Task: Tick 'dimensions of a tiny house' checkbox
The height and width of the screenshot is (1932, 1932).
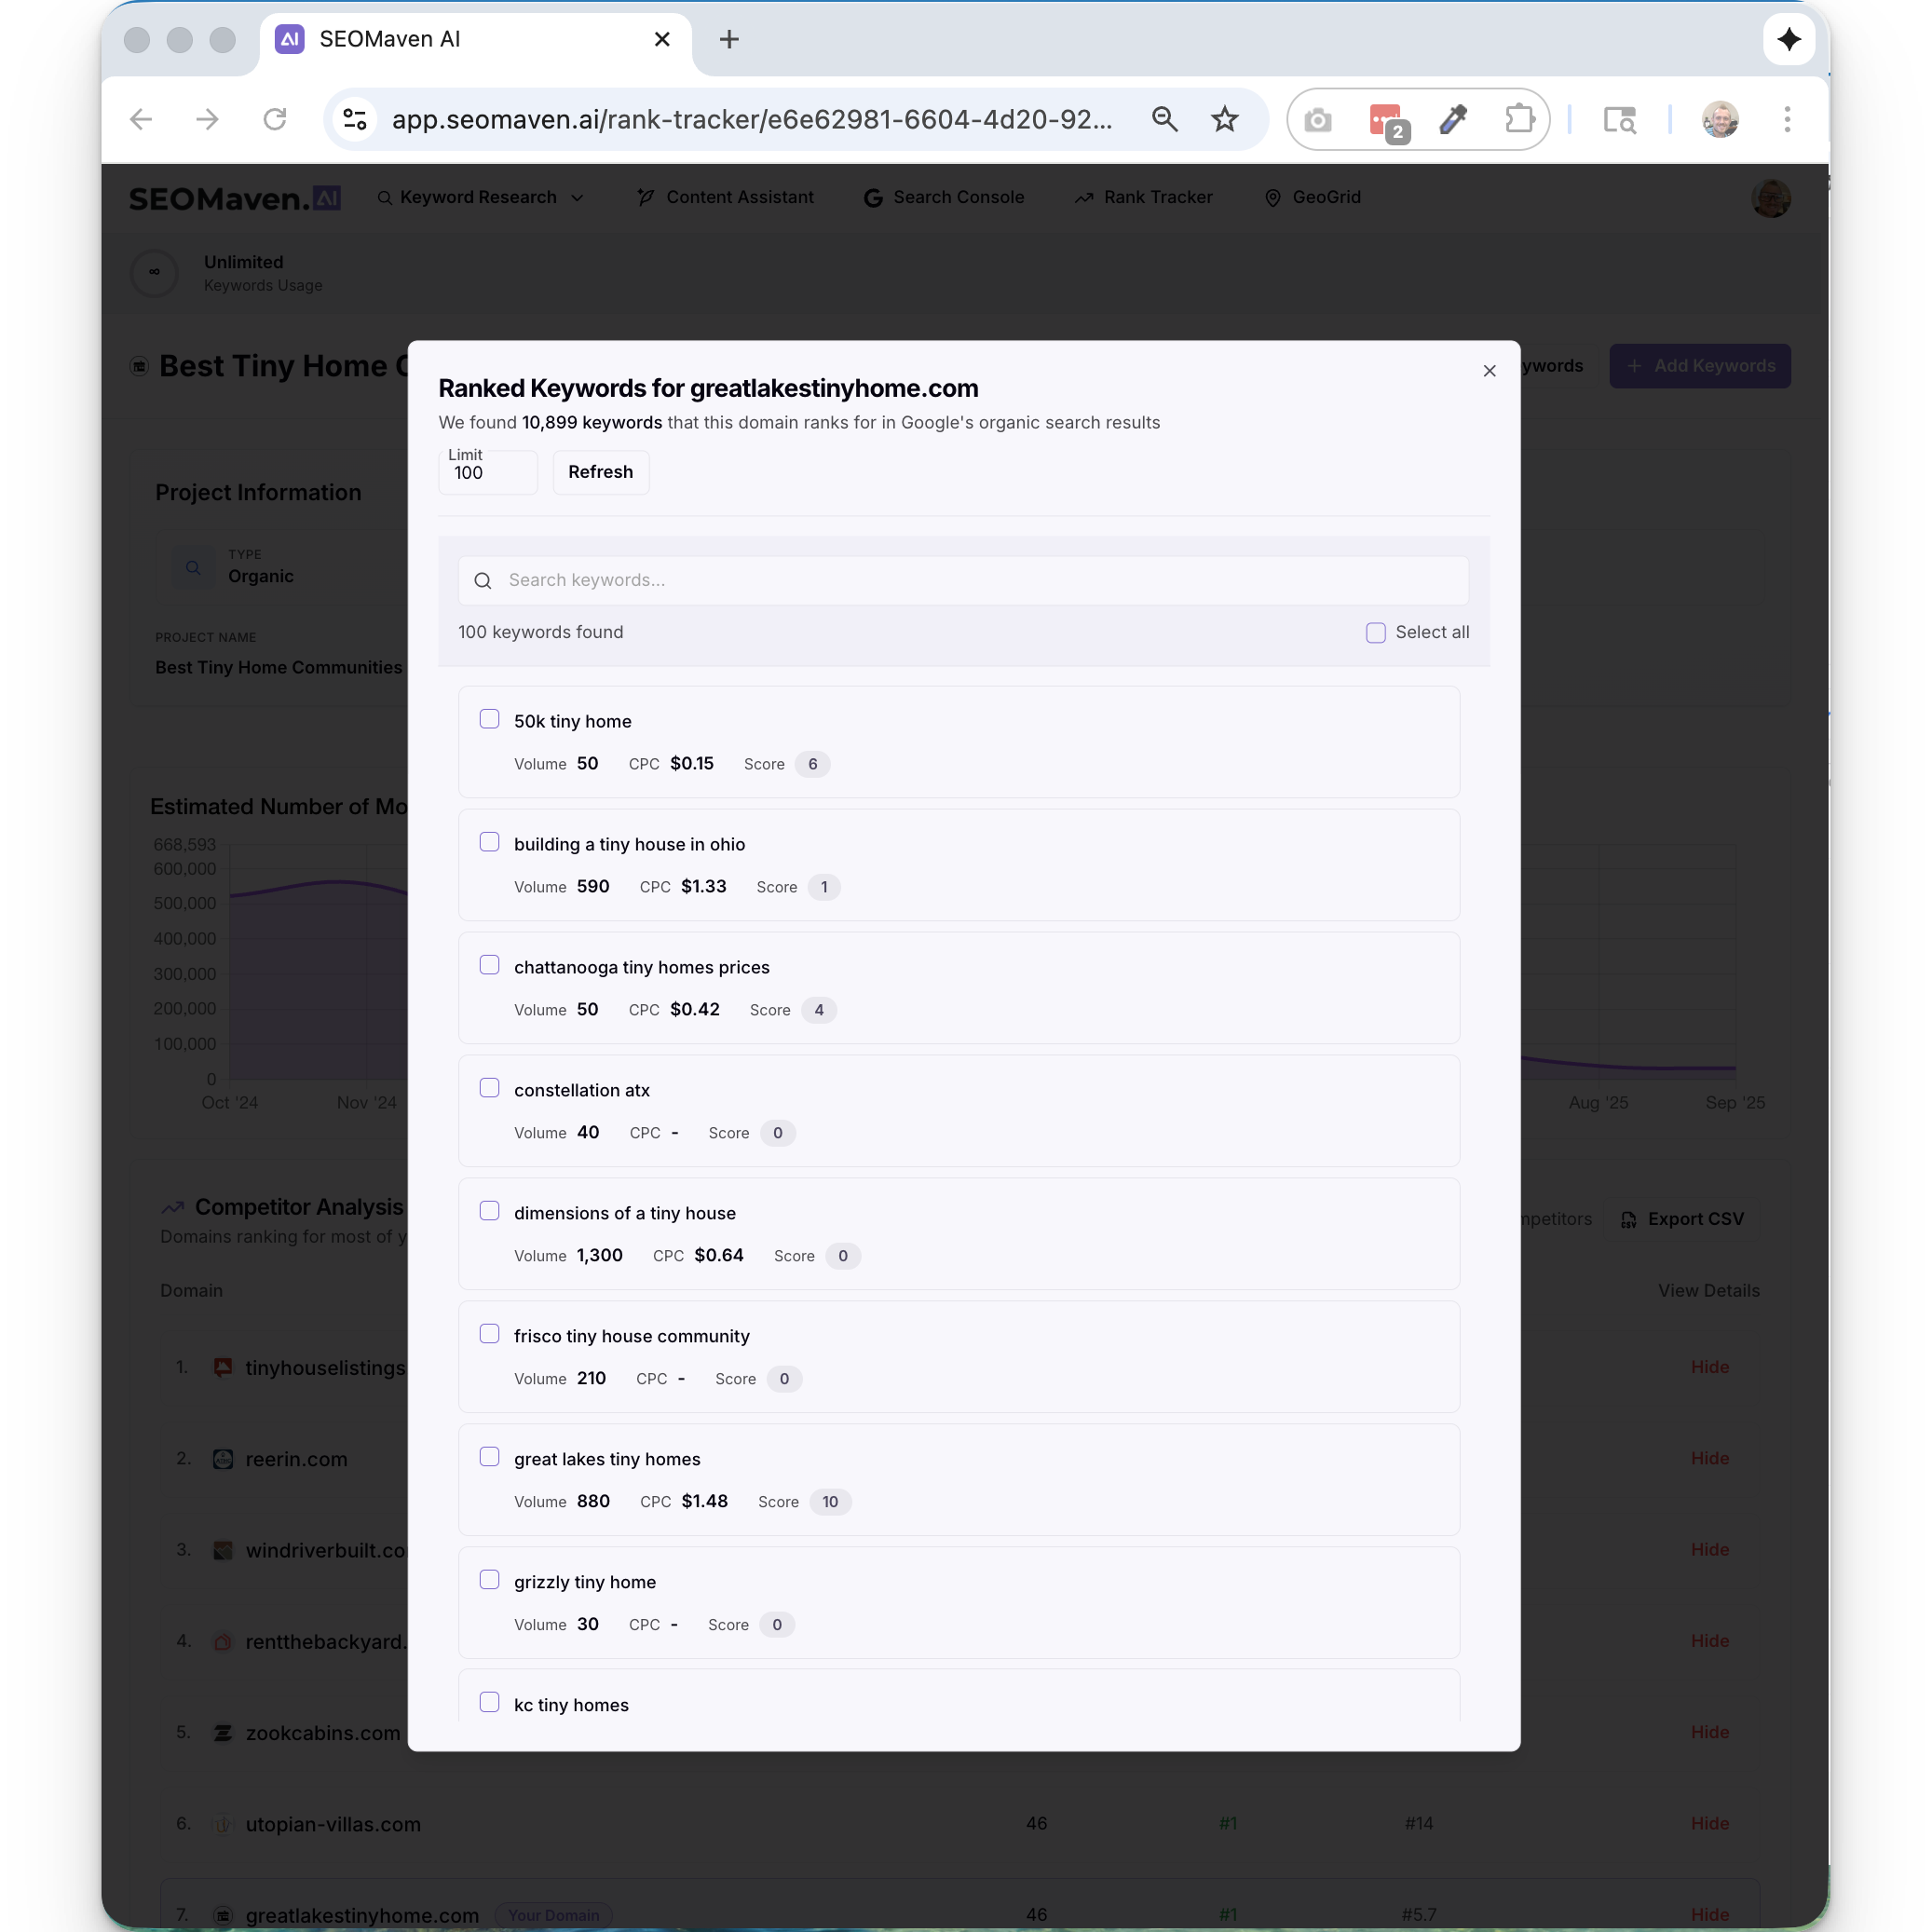Action: pos(489,1211)
